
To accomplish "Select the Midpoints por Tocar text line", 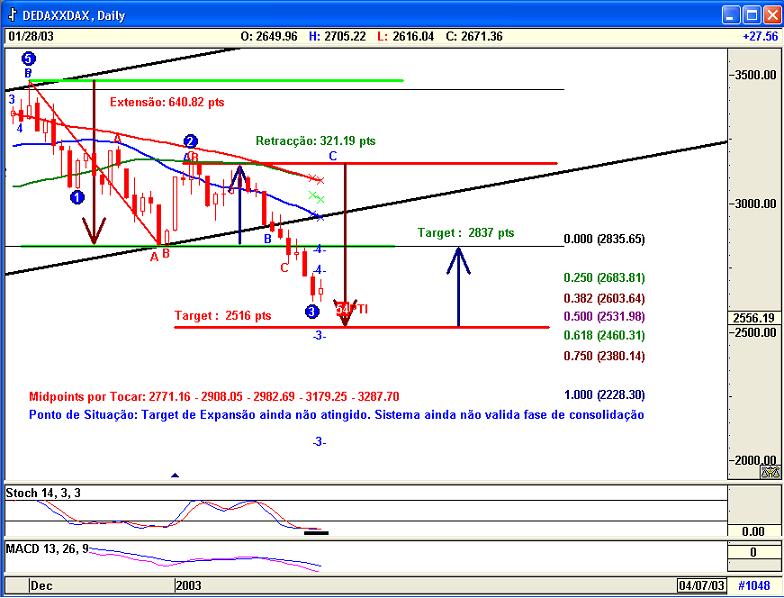I will (214, 397).
